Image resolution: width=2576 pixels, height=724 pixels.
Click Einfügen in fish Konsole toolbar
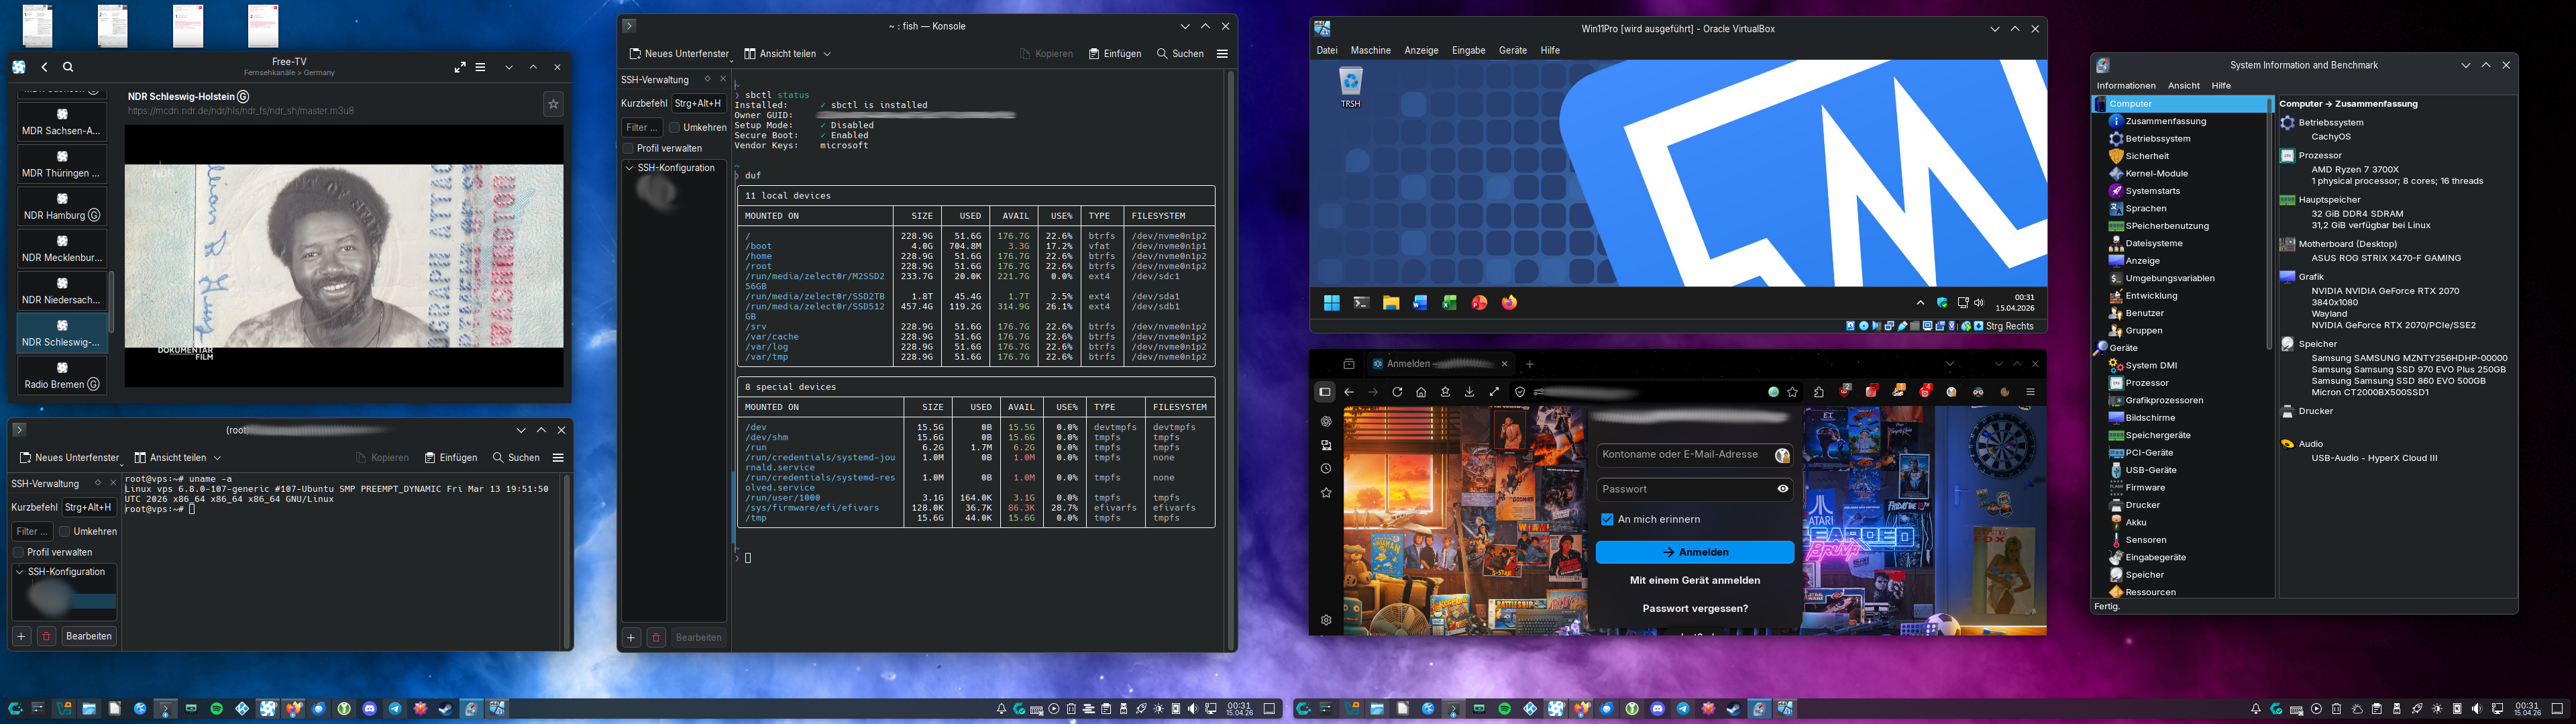click(1115, 54)
